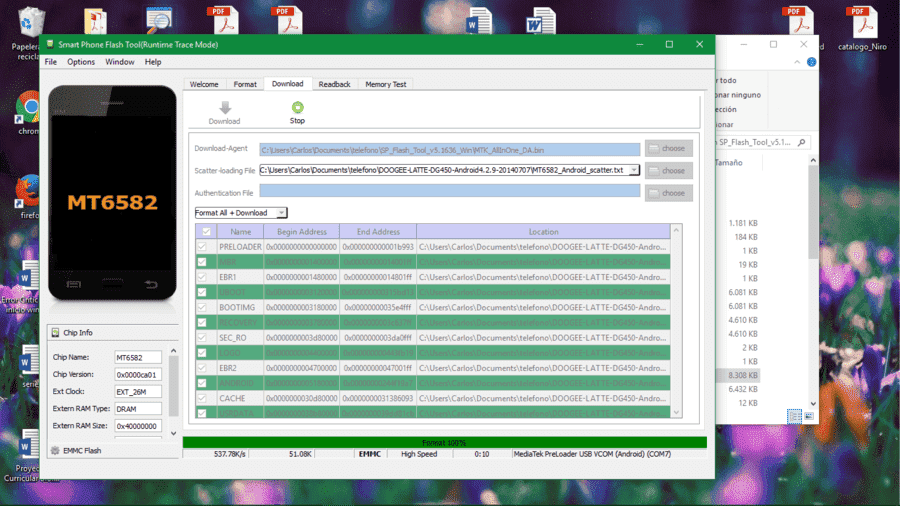The width and height of the screenshot is (900, 506).
Task: Switch to the Format tab
Action: point(245,84)
